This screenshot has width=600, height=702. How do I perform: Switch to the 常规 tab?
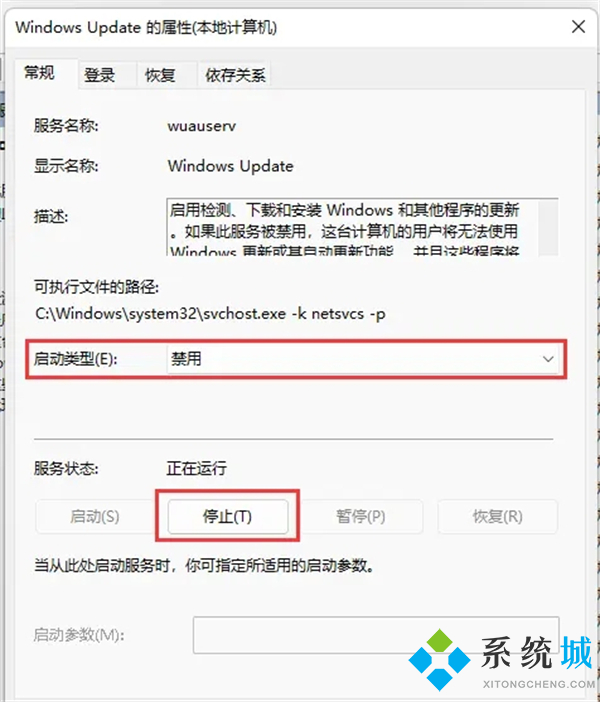(x=39, y=73)
